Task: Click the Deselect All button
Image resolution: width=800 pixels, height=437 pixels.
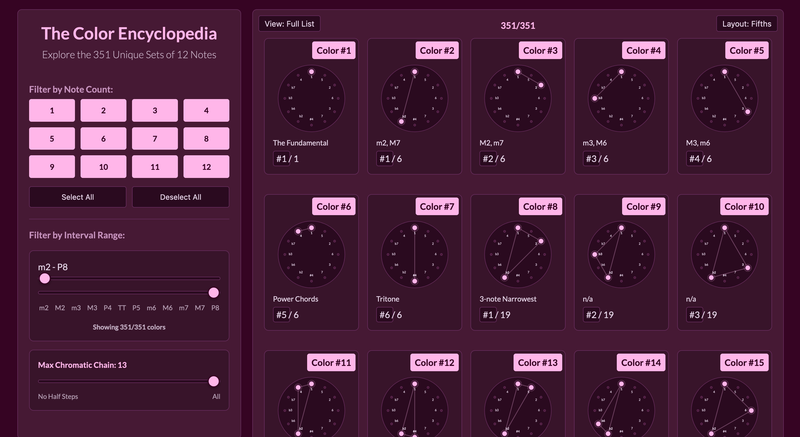Action: (181, 197)
